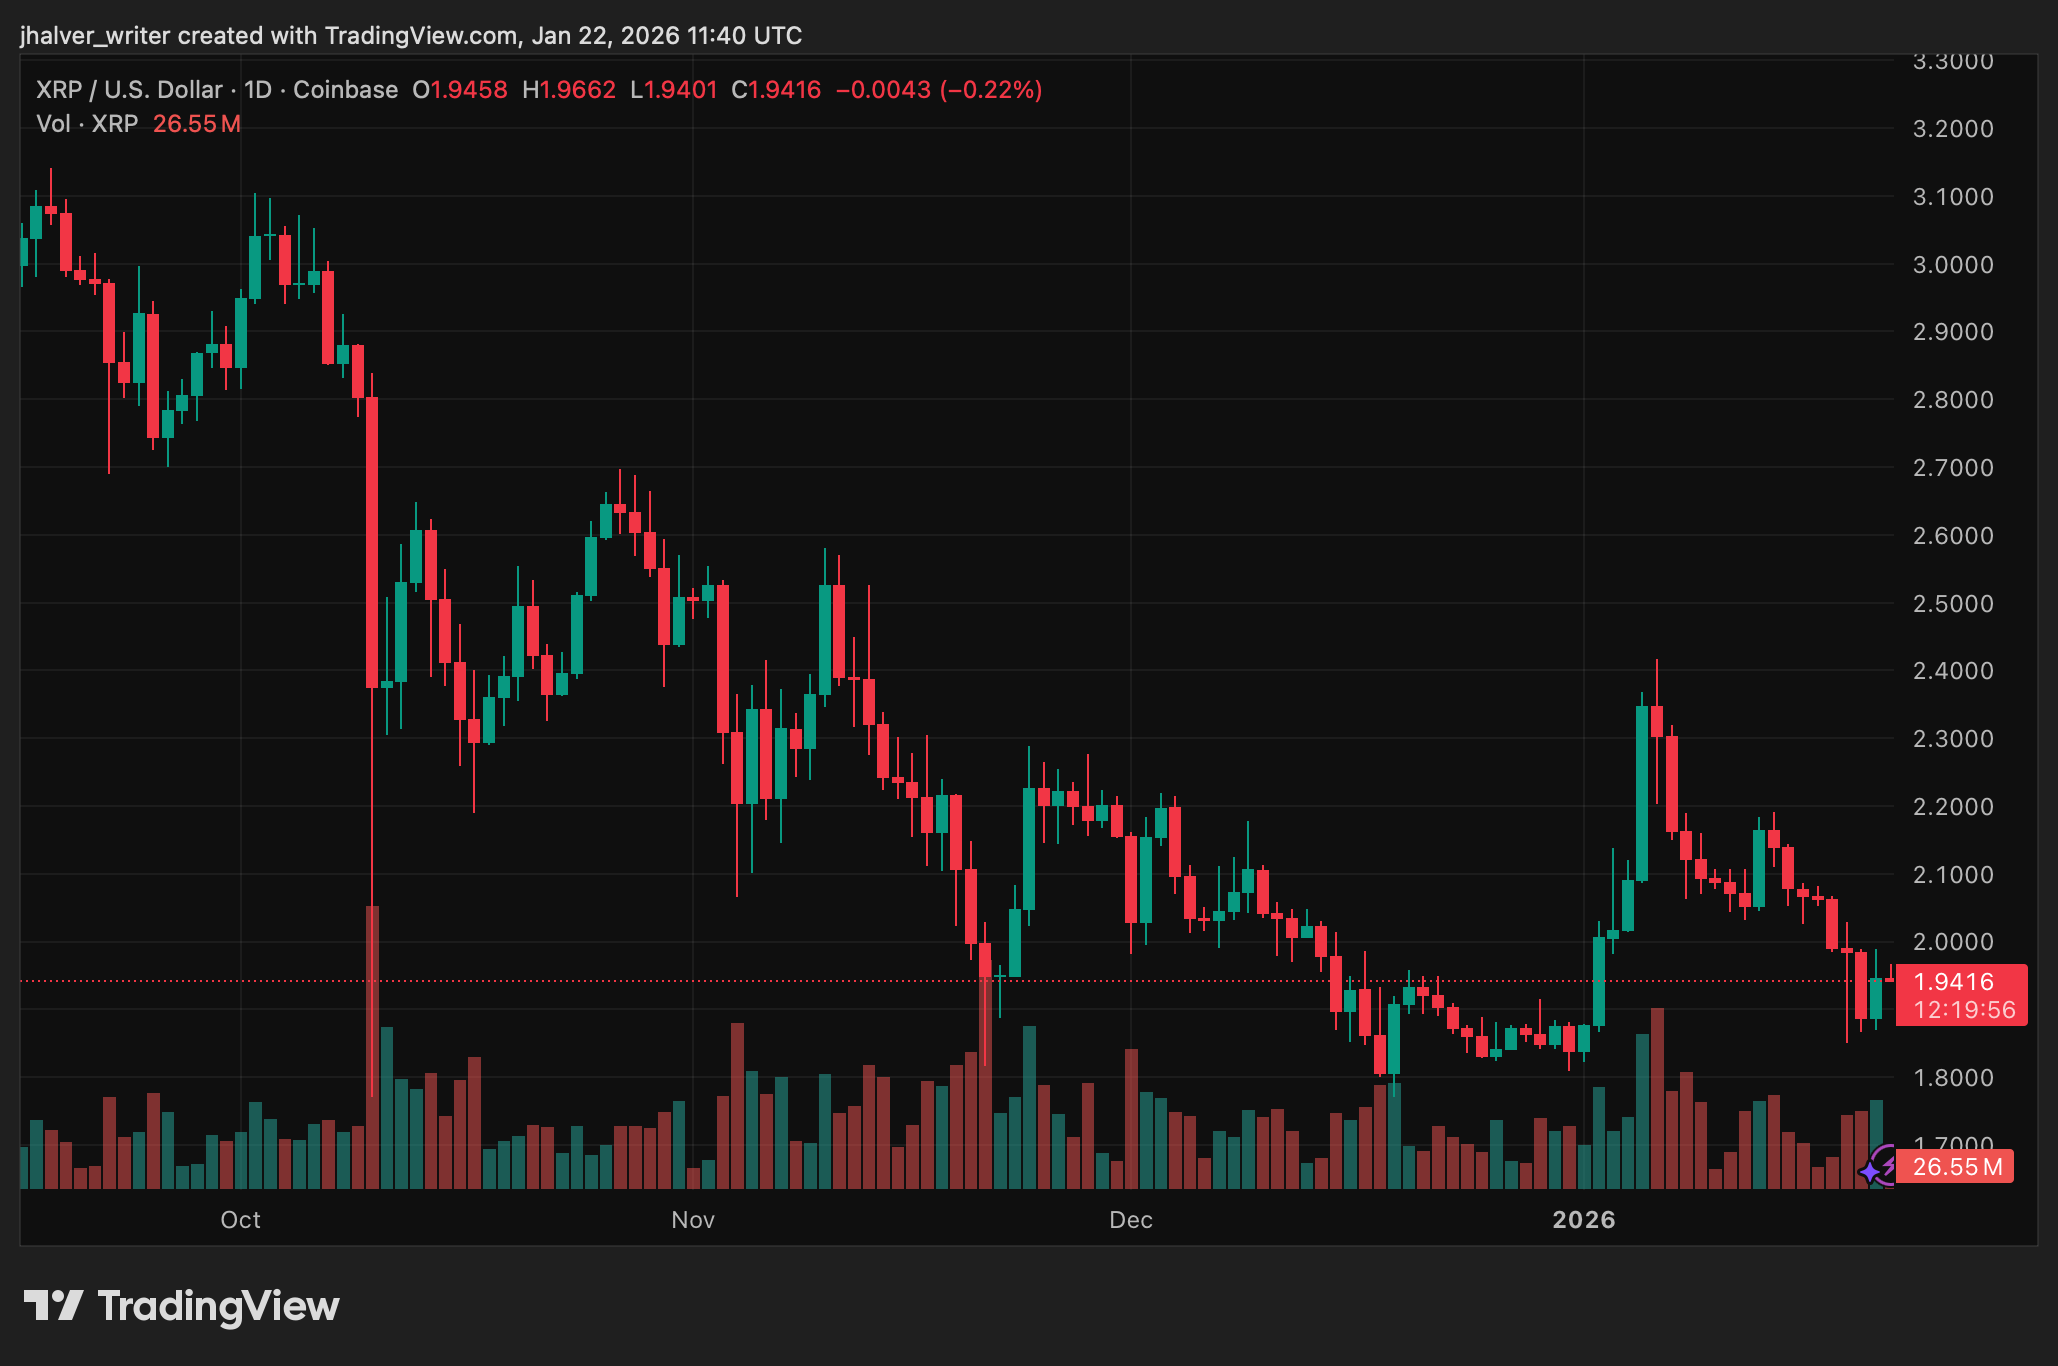The height and width of the screenshot is (1366, 2058).
Task: Click the red volume value 26.55 M in legend
Action: point(197,124)
